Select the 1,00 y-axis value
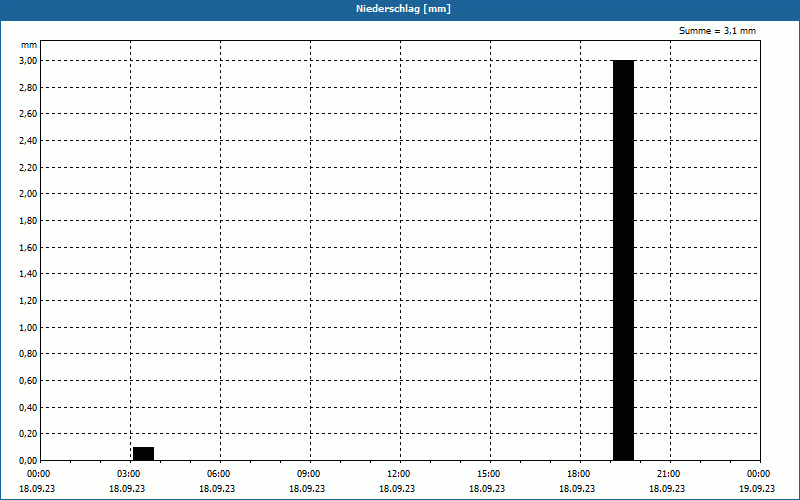The image size is (800, 500). (x=28, y=328)
